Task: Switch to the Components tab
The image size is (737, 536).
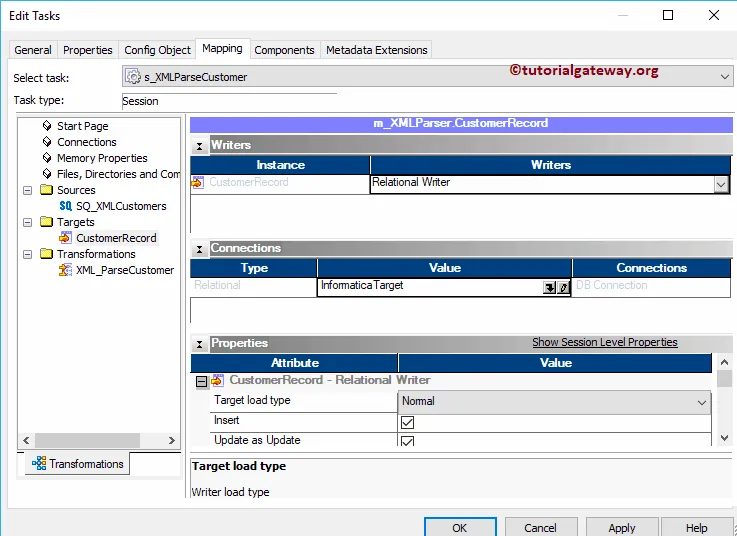Action: coord(284,50)
